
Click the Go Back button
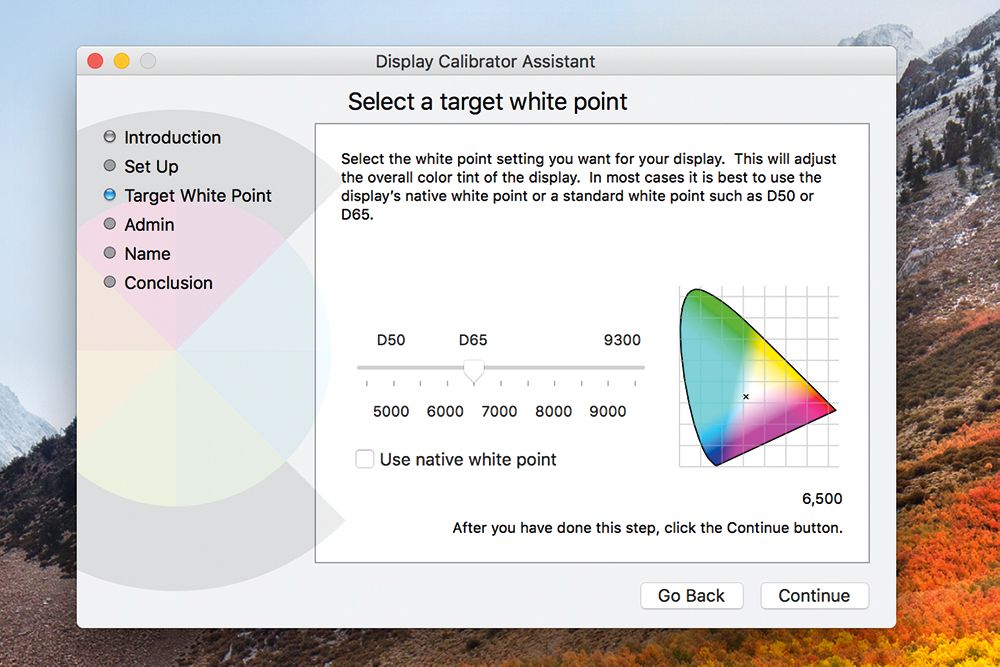[691, 595]
